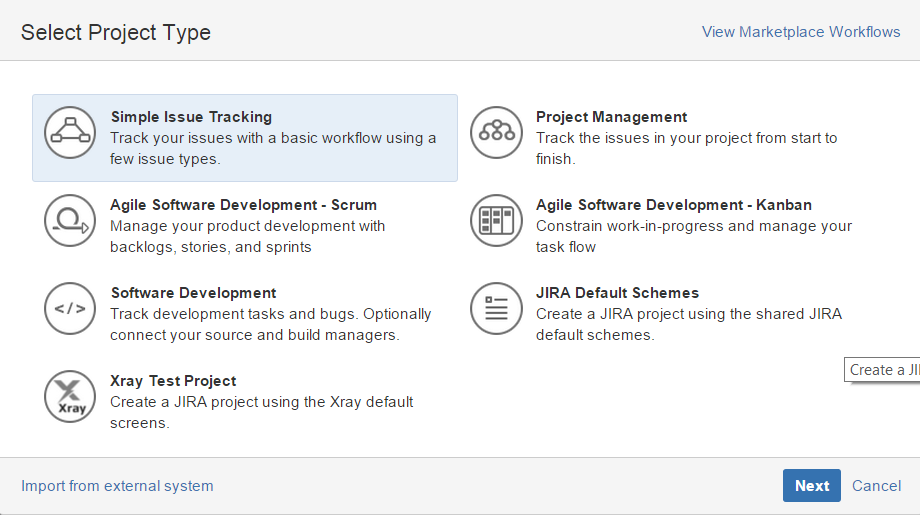Click the Import from external system link
920x515 pixels.
117,486
